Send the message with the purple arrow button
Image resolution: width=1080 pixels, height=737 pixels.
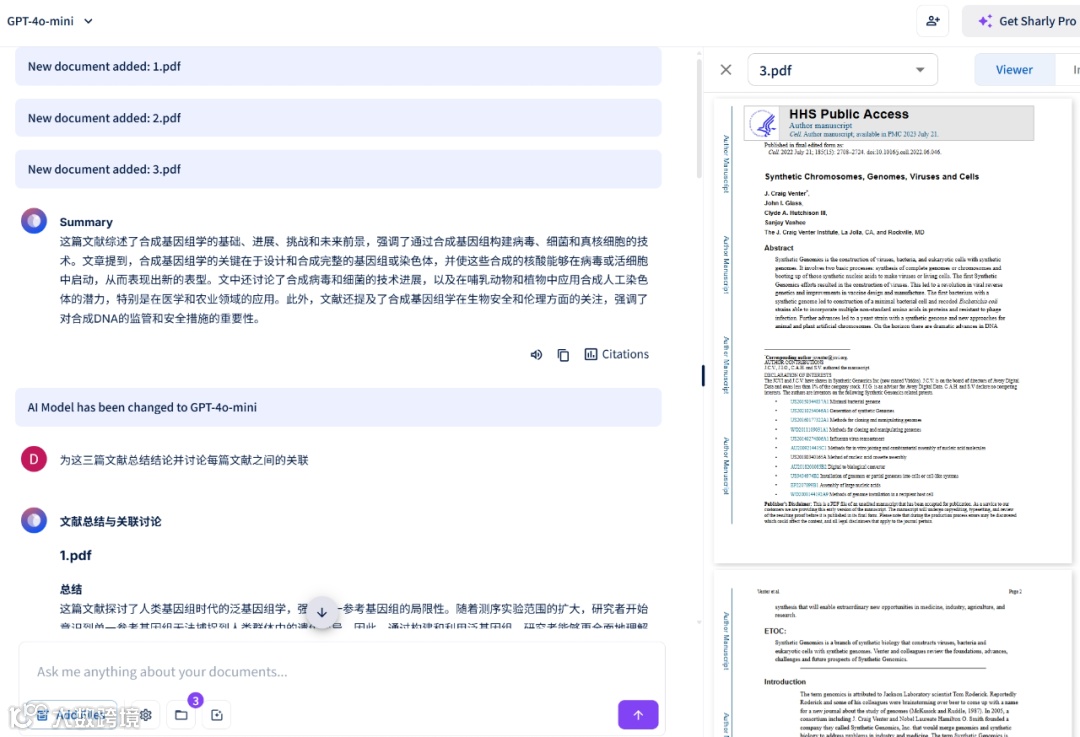tap(638, 714)
